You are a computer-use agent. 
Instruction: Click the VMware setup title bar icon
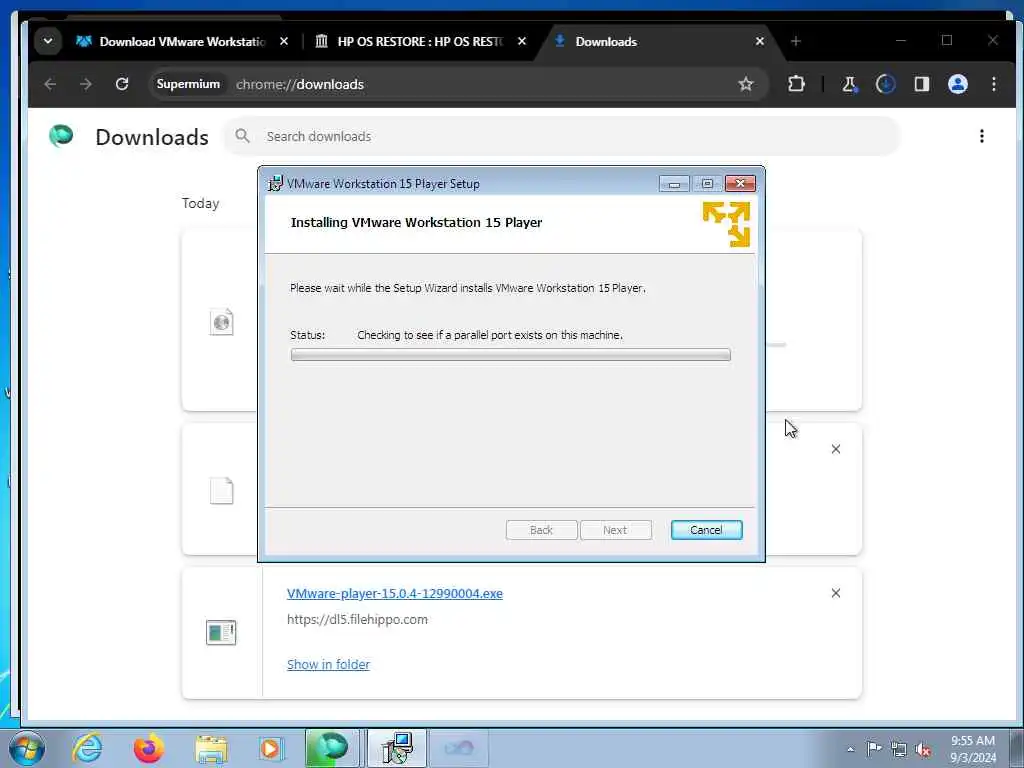point(276,184)
